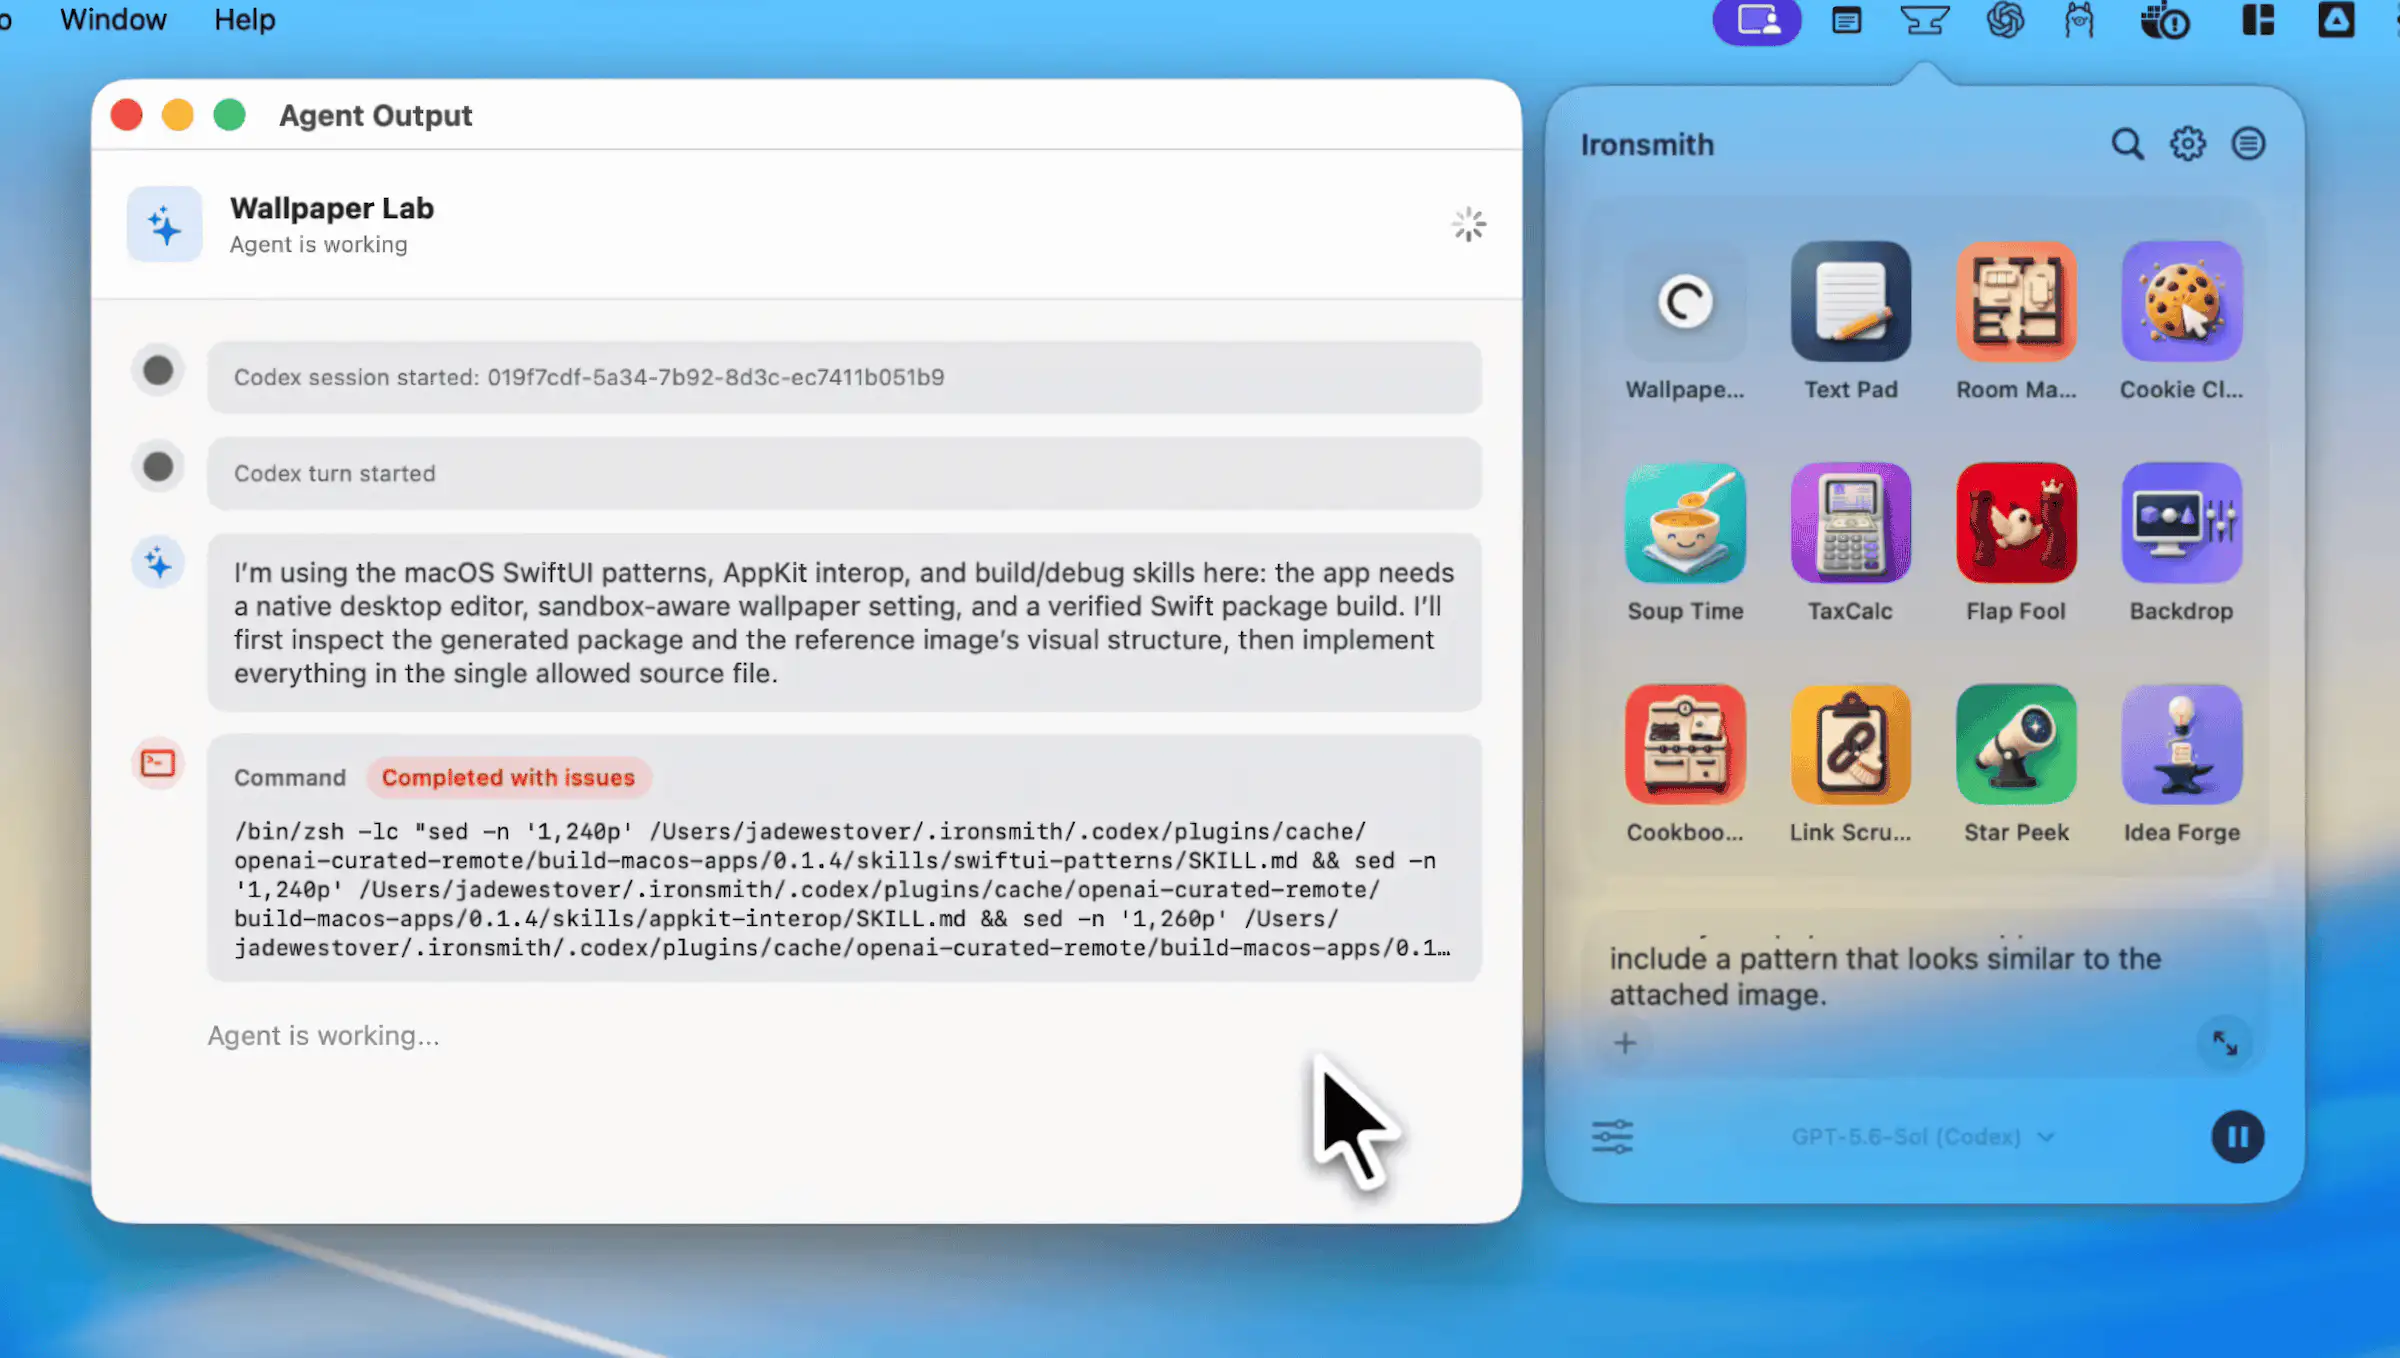
Task: Search apps in Ironsmith panel
Action: pos(2127,144)
